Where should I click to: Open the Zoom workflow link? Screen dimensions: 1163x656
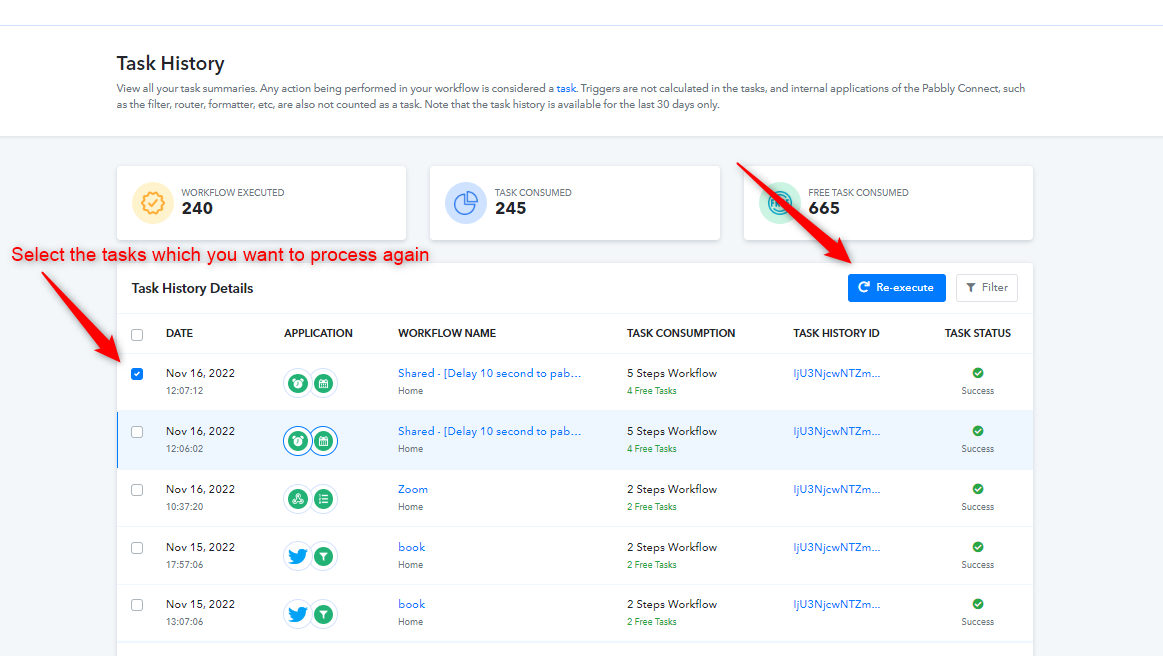point(412,489)
